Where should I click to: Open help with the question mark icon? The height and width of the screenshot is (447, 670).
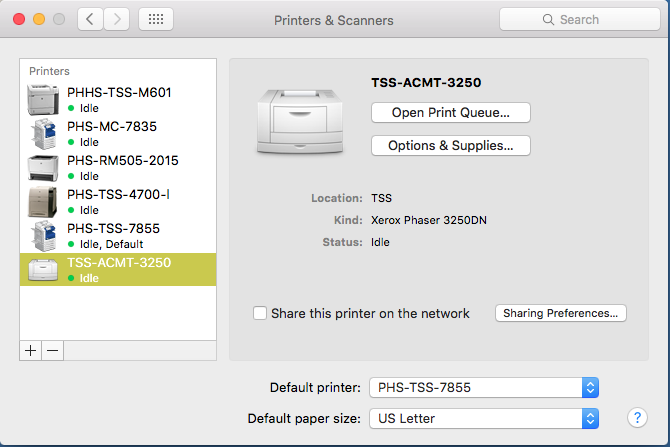click(636, 418)
